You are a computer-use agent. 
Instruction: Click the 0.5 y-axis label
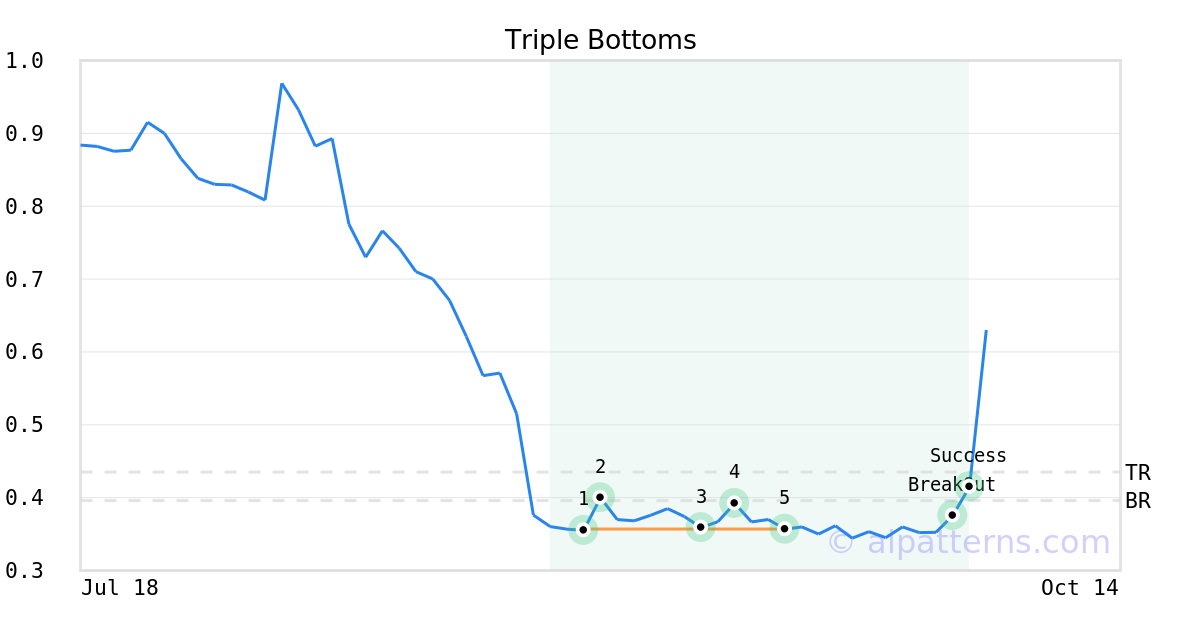coord(24,425)
